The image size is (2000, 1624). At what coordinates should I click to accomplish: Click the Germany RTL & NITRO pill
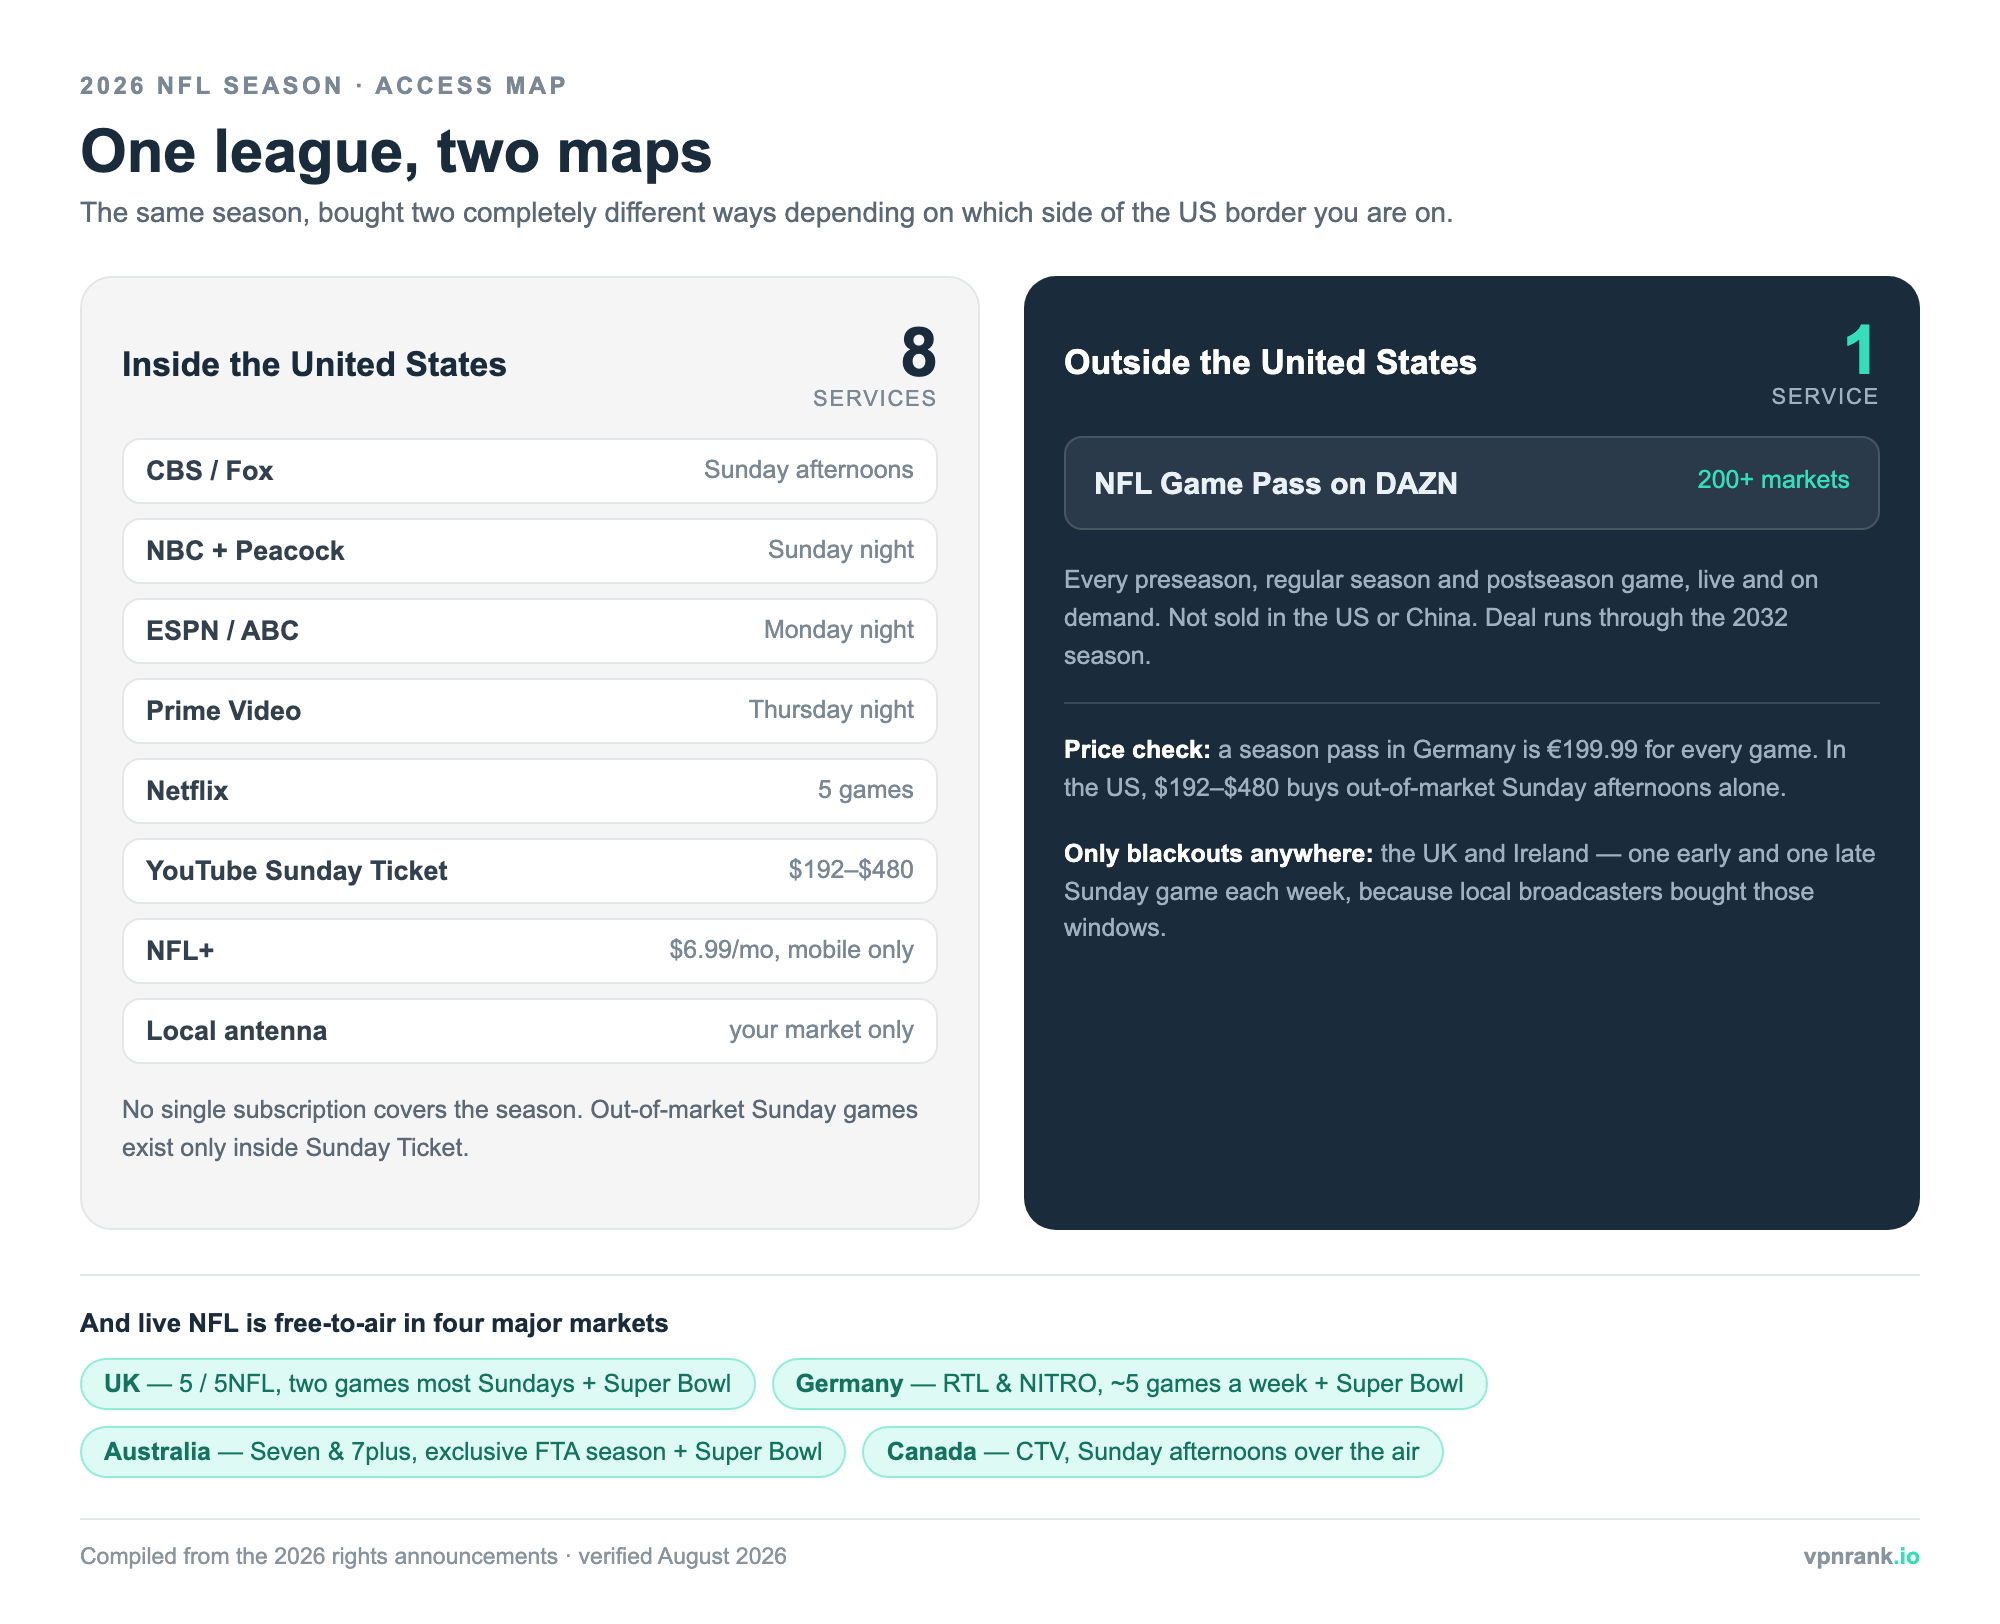(1129, 1384)
